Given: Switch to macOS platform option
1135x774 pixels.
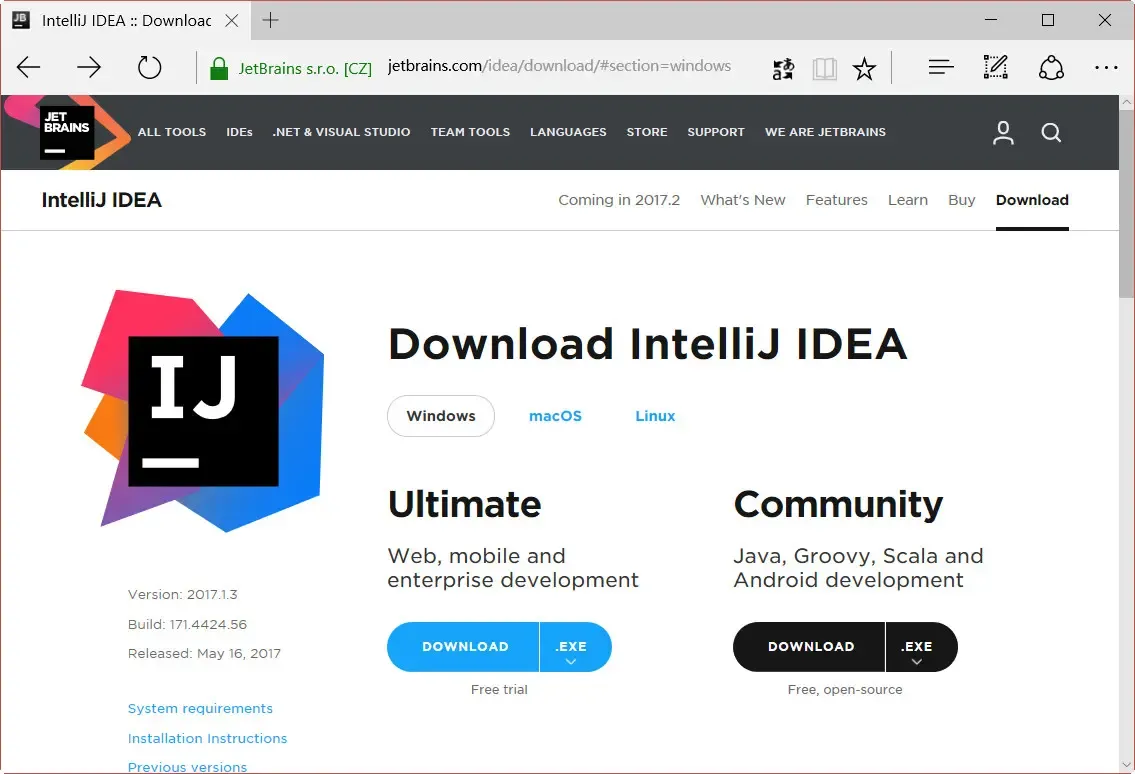Looking at the screenshot, I should (555, 416).
